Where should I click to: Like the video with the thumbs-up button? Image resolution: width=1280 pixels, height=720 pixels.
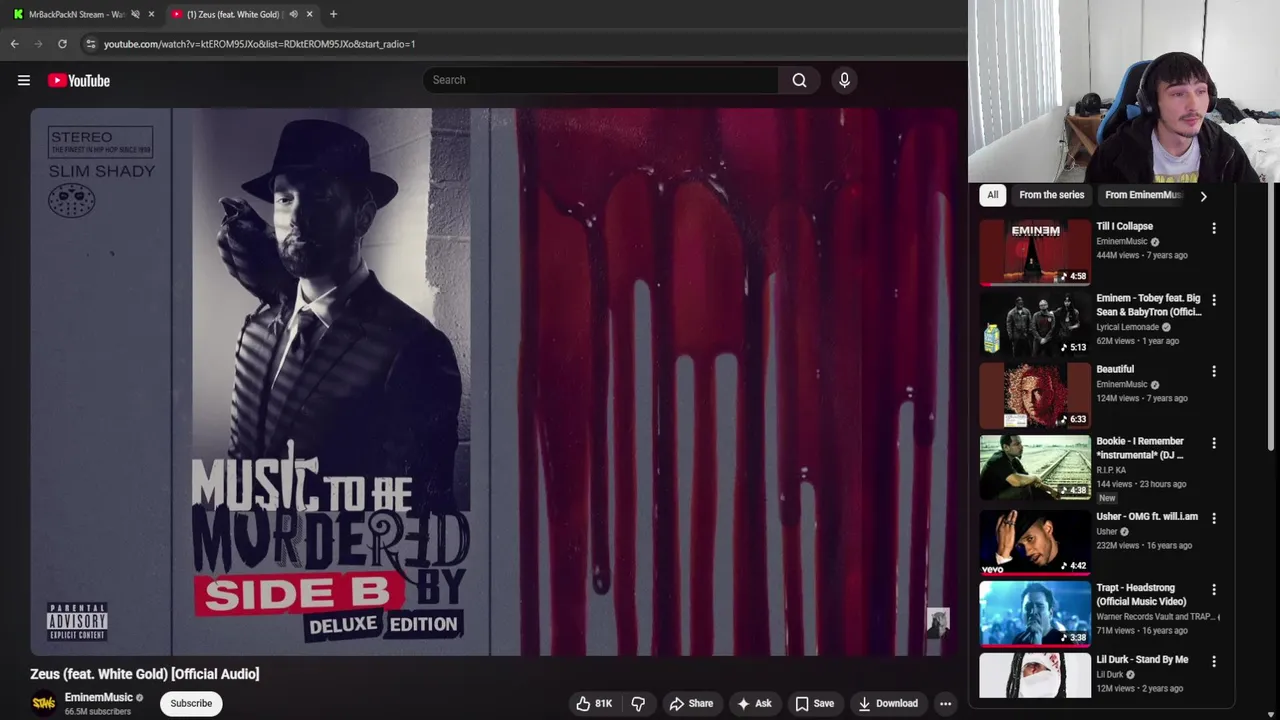click(x=594, y=704)
